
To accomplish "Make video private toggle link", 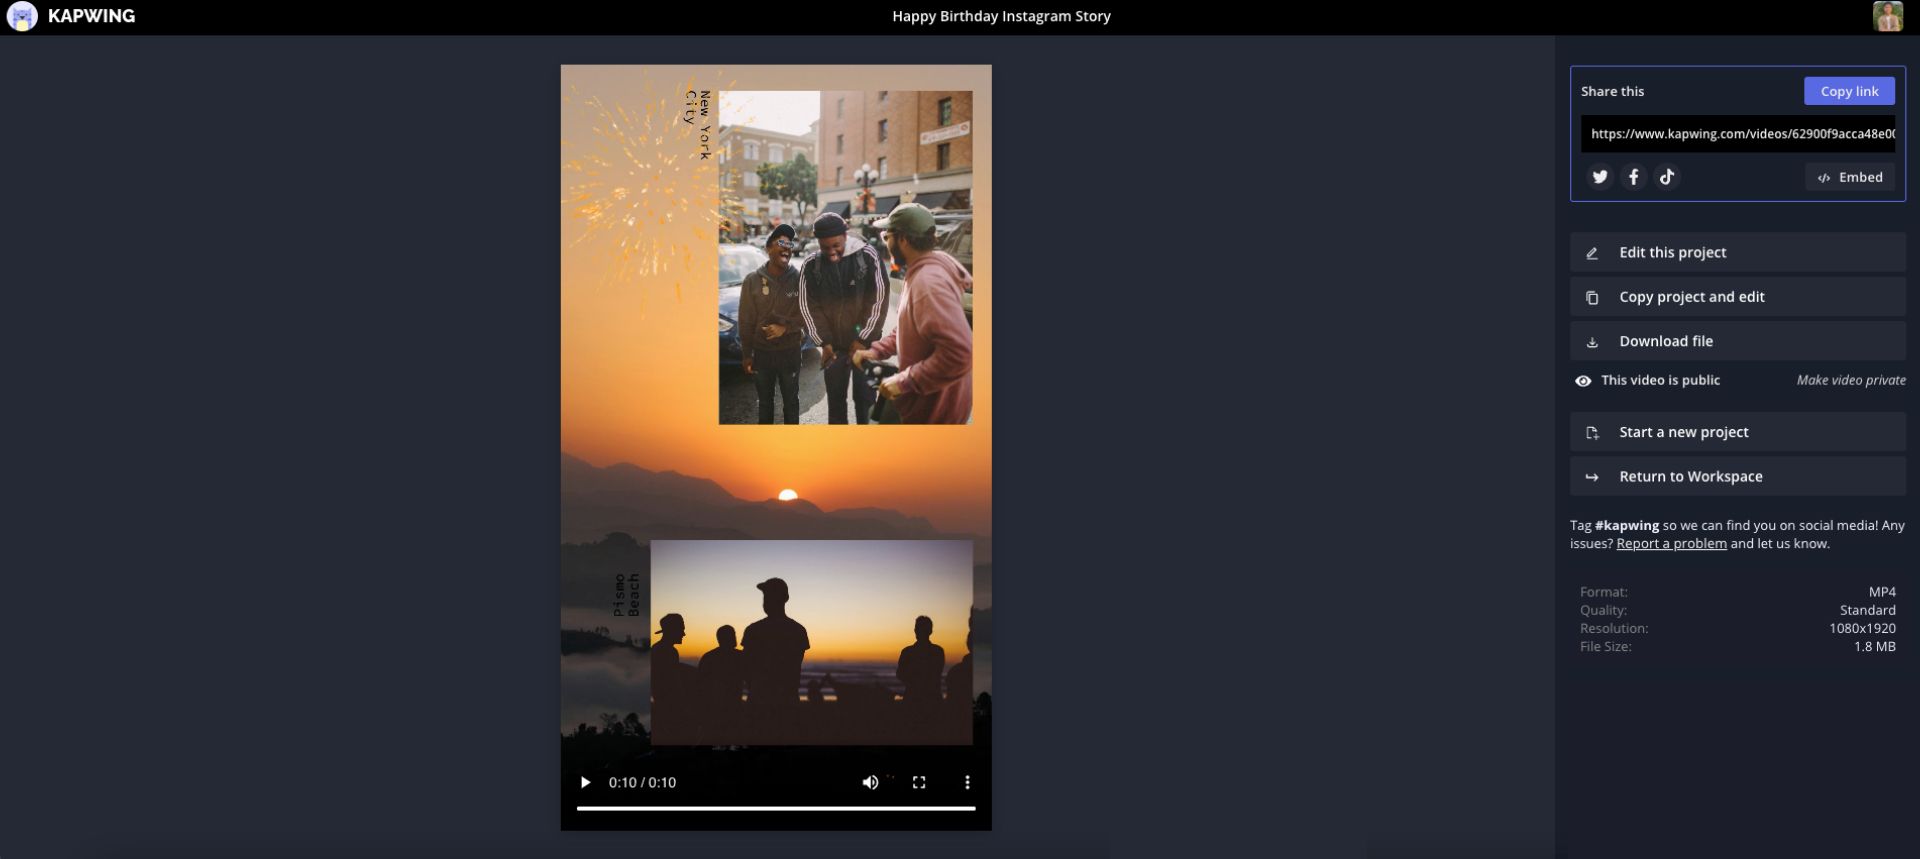I will (x=1850, y=380).
